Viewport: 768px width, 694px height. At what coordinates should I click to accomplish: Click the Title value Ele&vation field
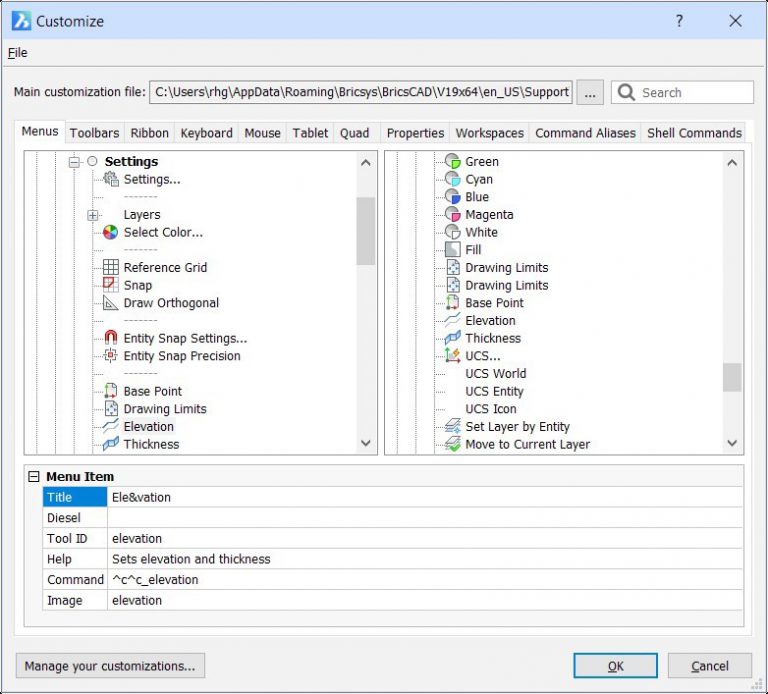pyautogui.click(x=425, y=497)
